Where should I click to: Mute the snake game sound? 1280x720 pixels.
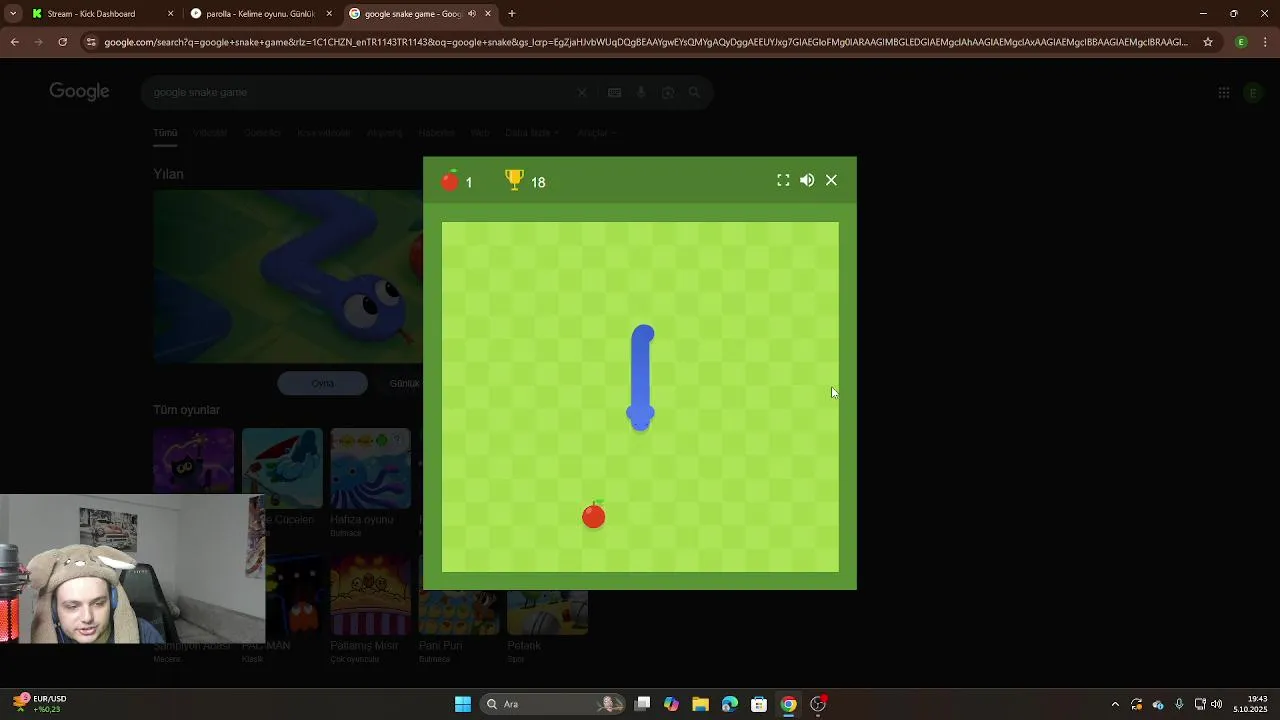point(807,180)
